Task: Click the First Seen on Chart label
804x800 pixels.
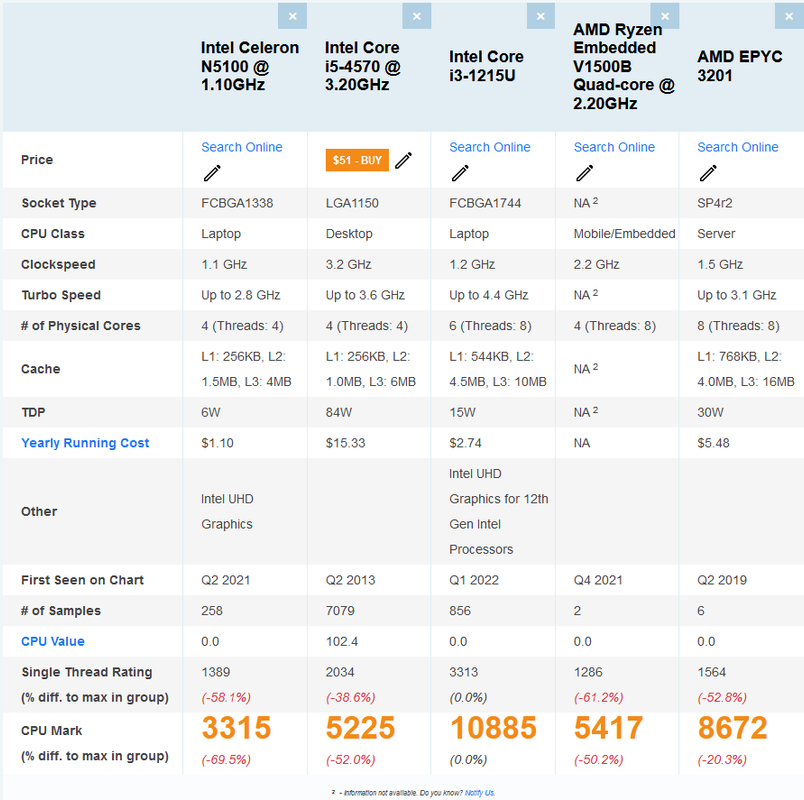Action: (x=82, y=580)
